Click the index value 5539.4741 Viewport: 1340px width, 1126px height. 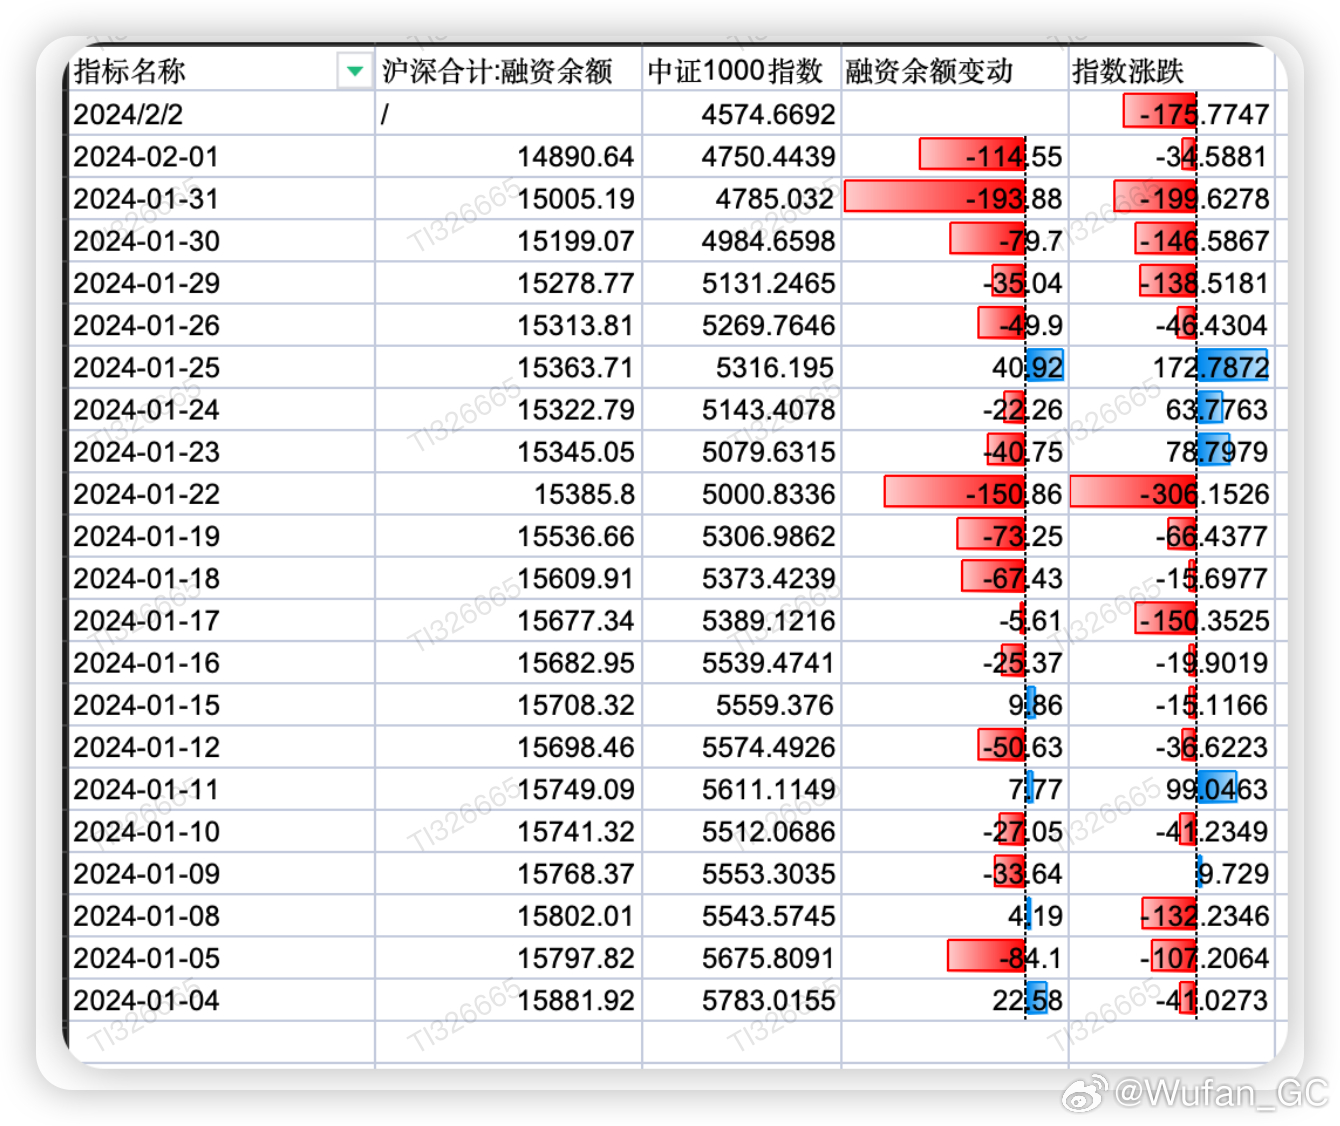click(x=741, y=662)
